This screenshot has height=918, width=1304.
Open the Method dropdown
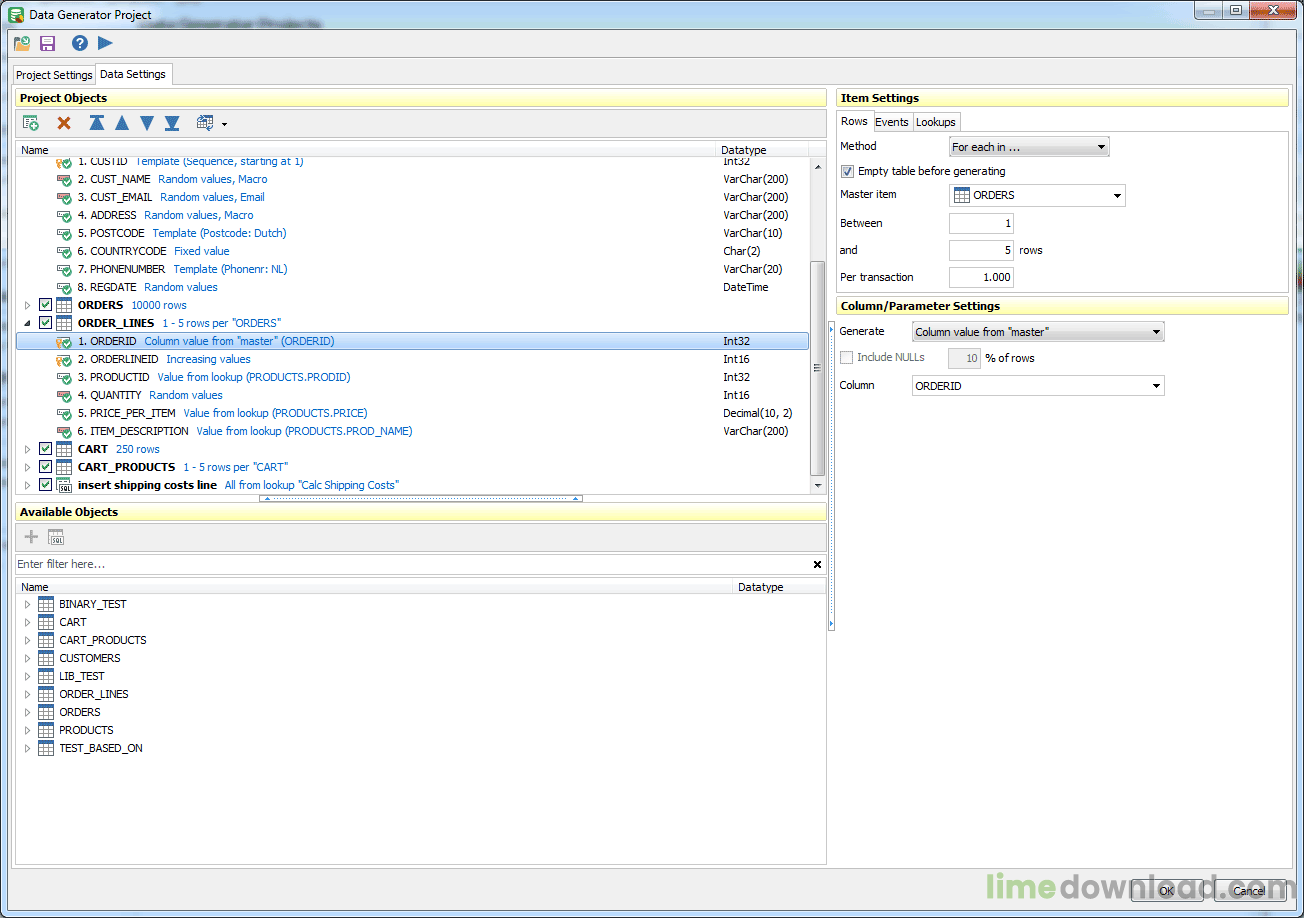pyautogui.click(x=1029, y=147)
